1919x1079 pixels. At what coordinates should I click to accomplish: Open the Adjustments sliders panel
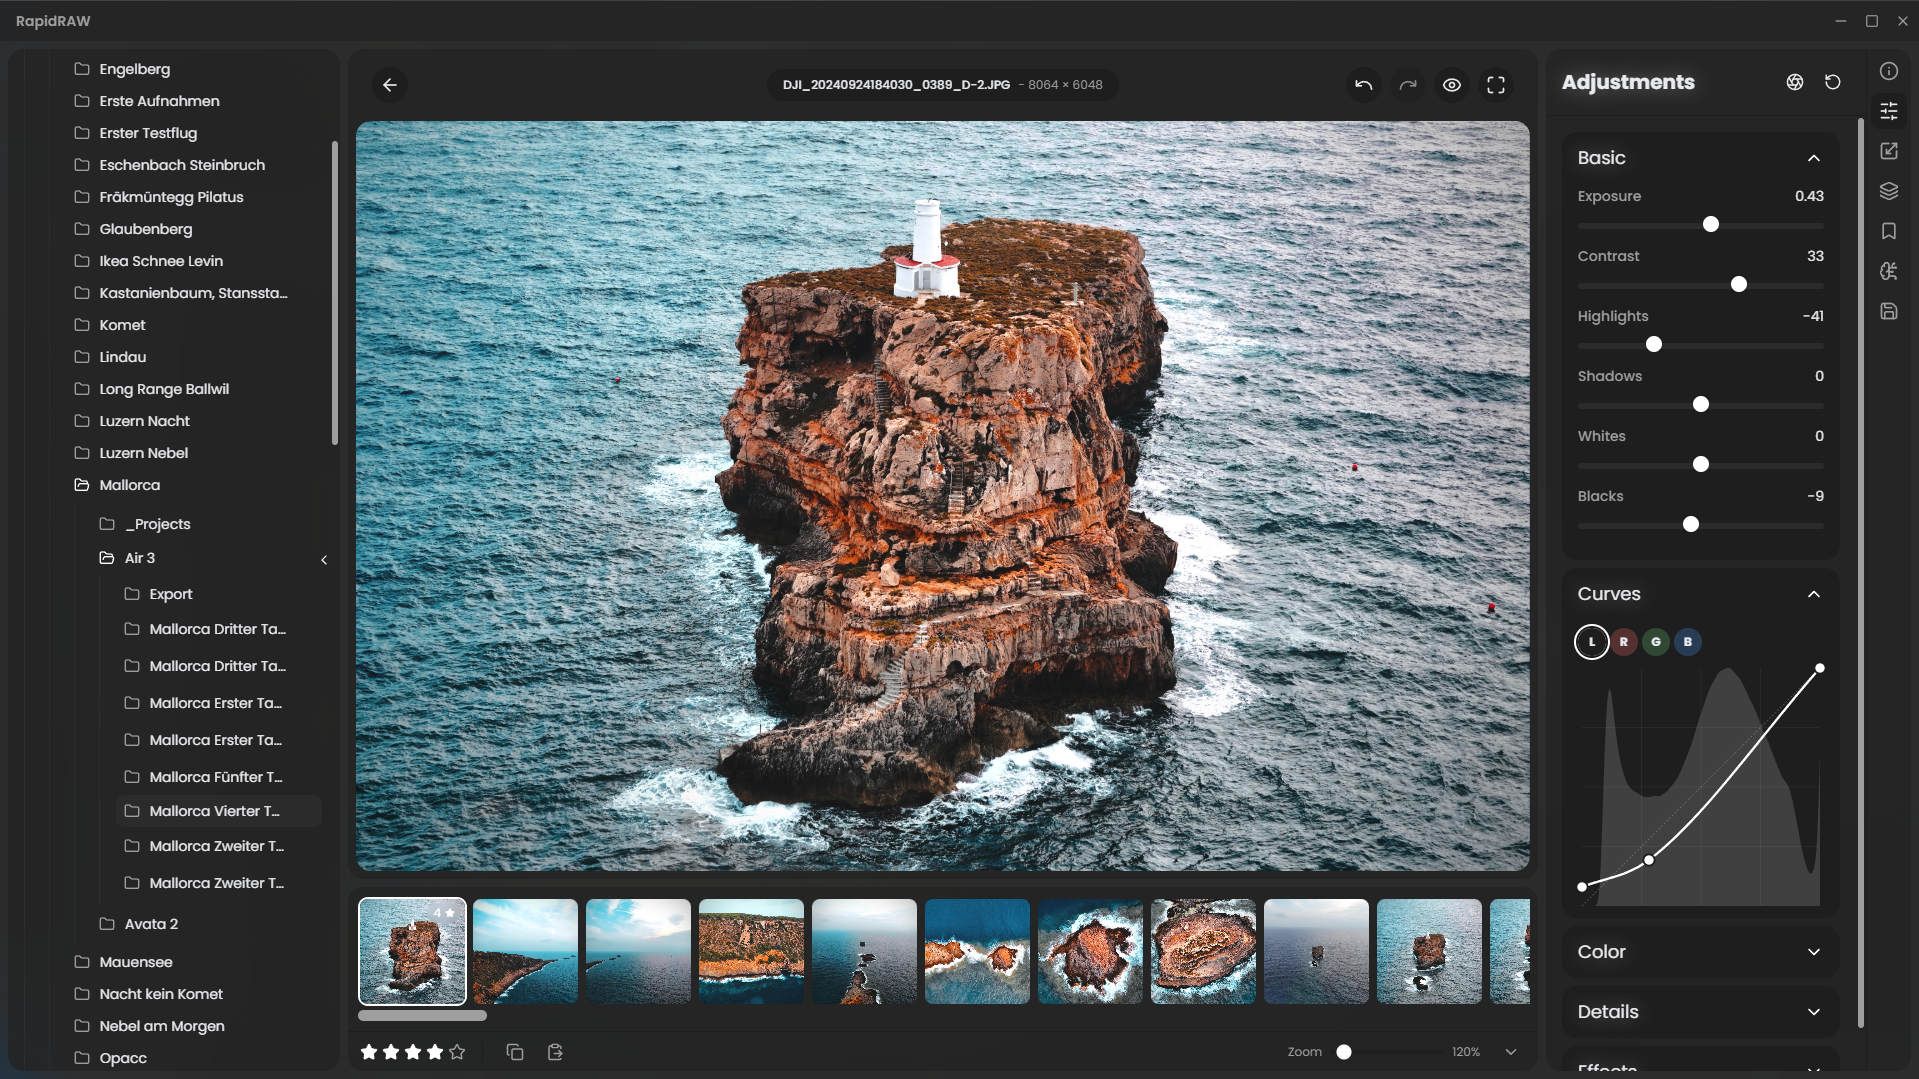click(1889, 111)
